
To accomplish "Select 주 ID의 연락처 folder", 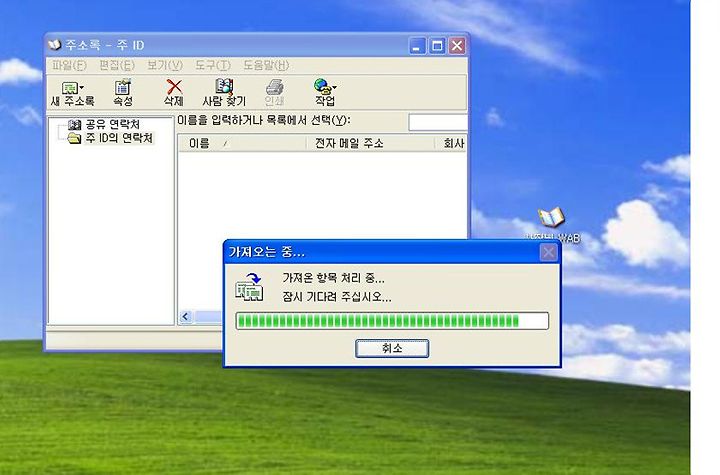I will pyautogui.click(x=119, y=138).
